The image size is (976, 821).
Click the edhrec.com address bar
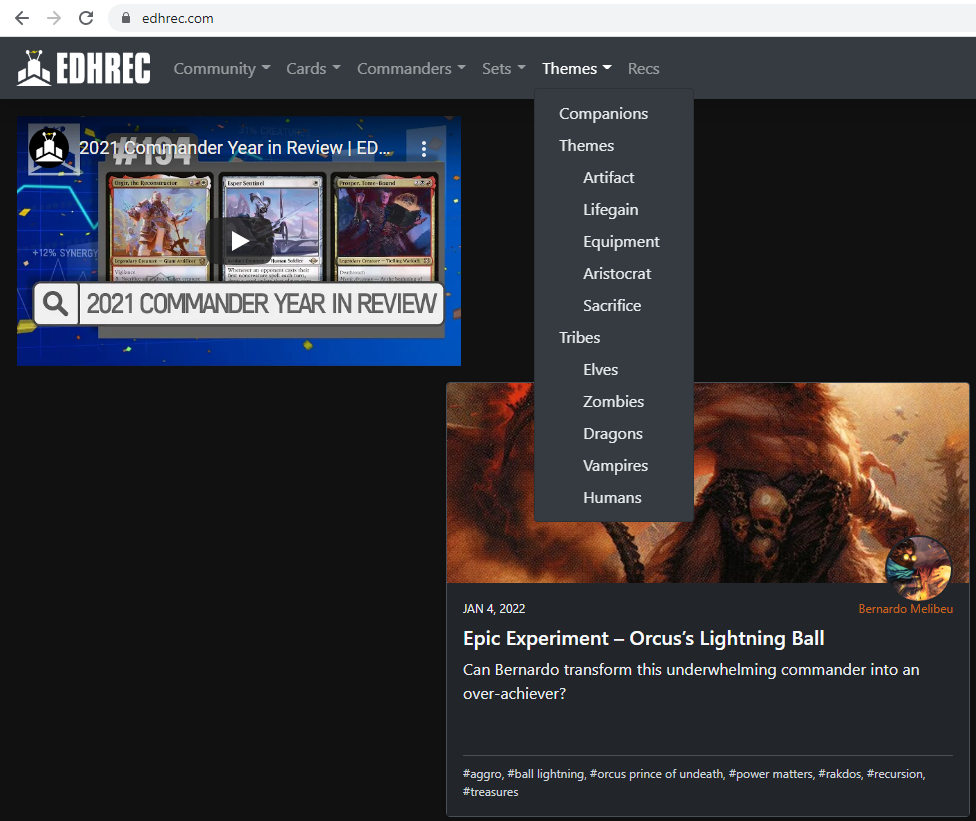click(x=542, y=18)
